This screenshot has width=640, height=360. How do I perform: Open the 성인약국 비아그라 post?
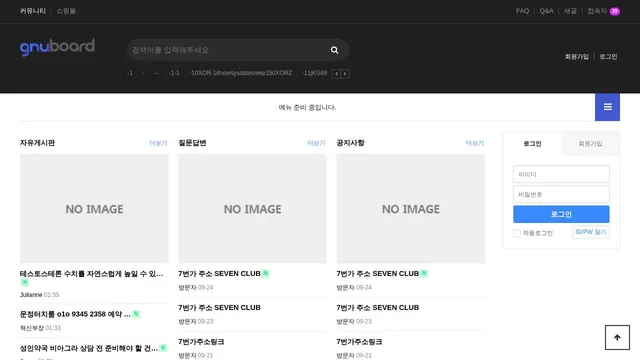[x=89, y=348]
